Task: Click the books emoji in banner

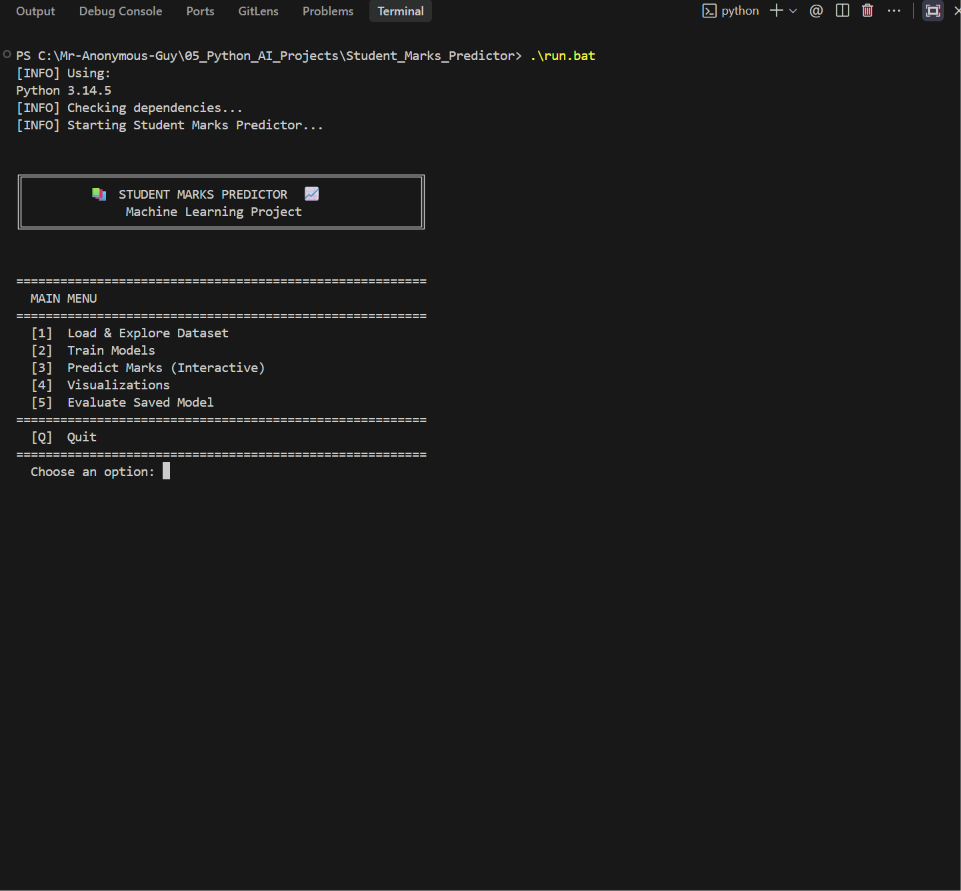Action: (x=99, y=194)
